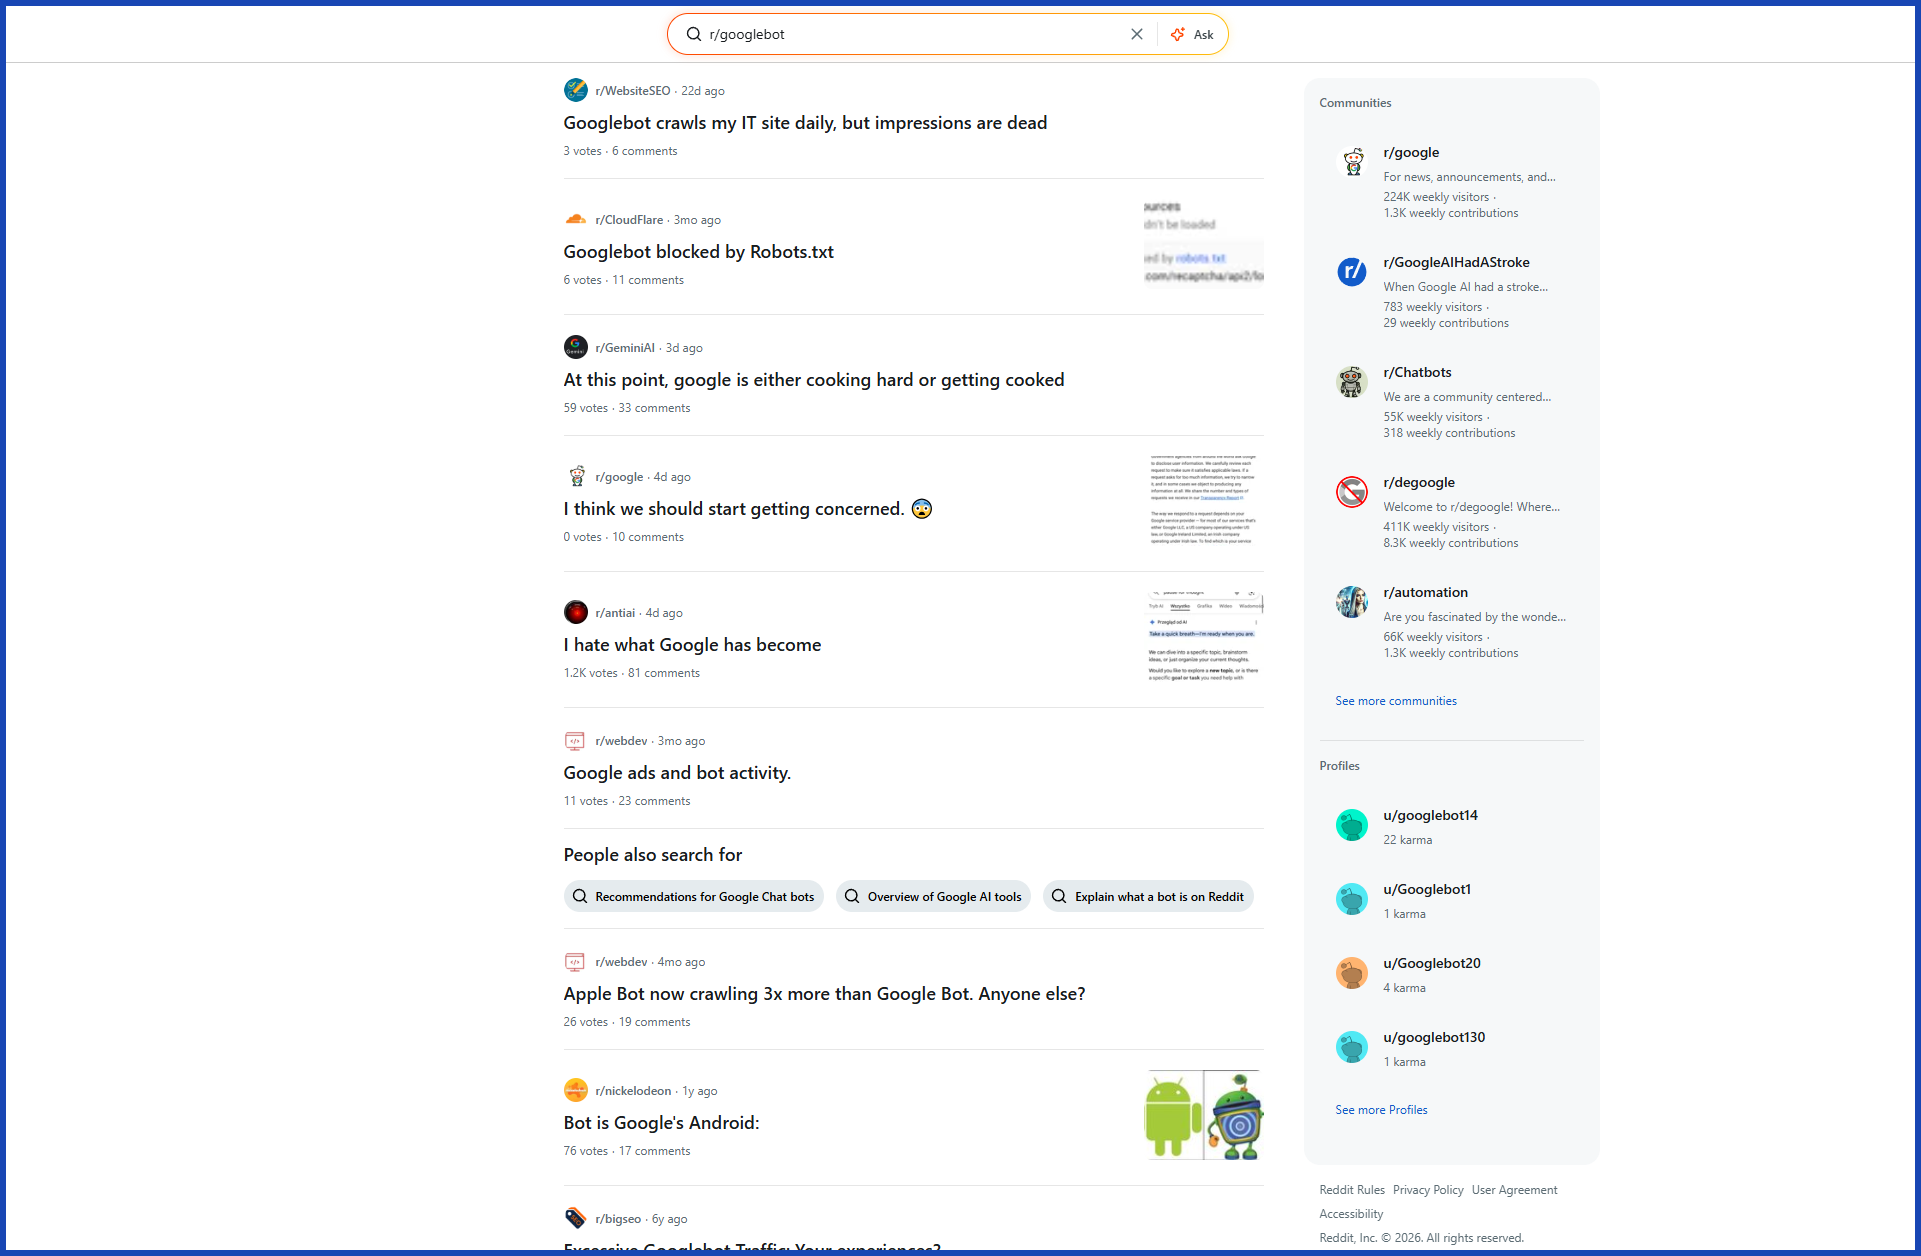
Task: Open r/google community icon in sidebar
Action: tap(1352, 162)
